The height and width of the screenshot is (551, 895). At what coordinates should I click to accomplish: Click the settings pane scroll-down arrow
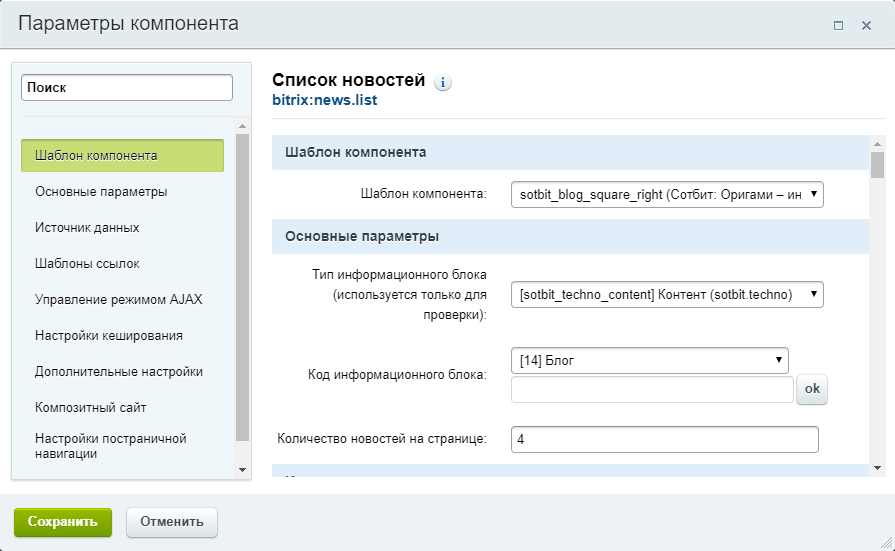click(x=877, y=468)
